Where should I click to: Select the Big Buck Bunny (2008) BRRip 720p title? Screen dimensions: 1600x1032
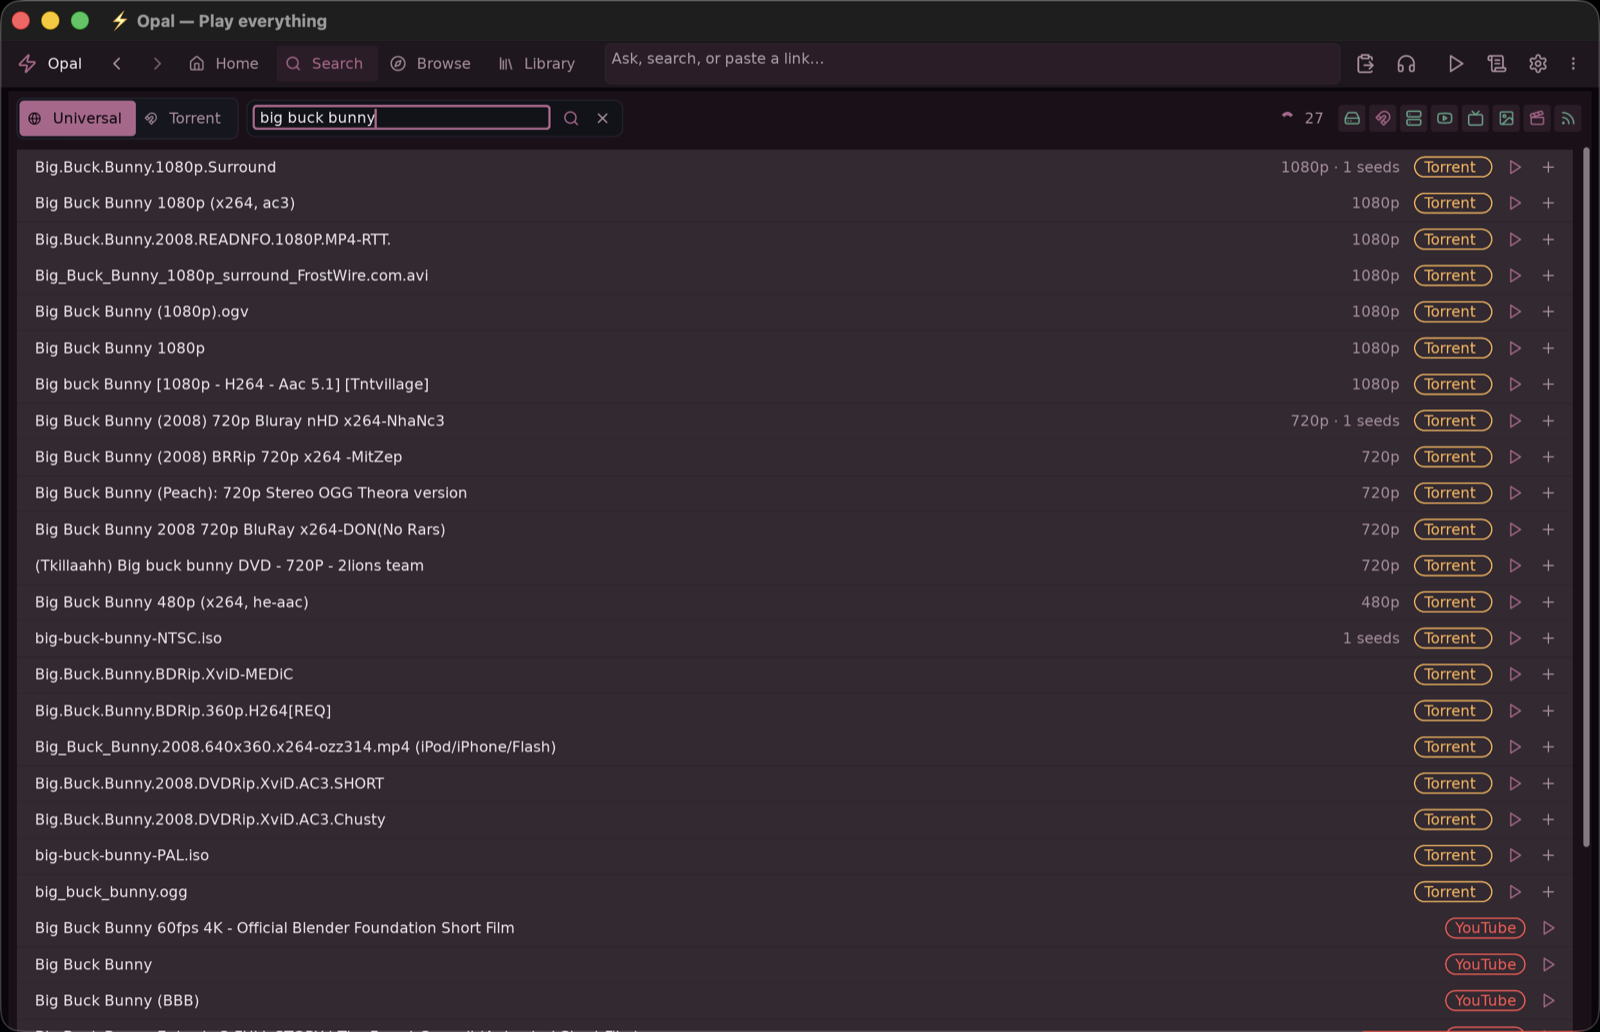click(218, 457)
